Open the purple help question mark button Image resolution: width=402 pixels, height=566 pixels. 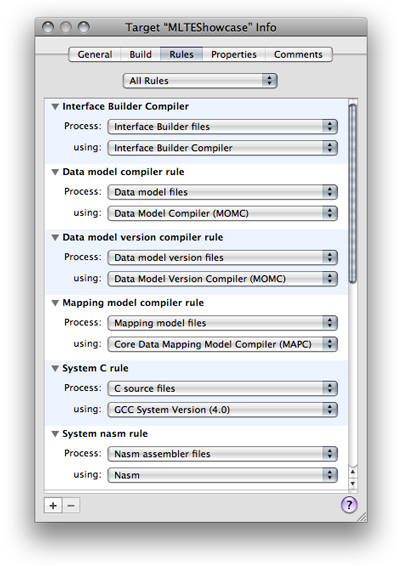pos(349,505)
